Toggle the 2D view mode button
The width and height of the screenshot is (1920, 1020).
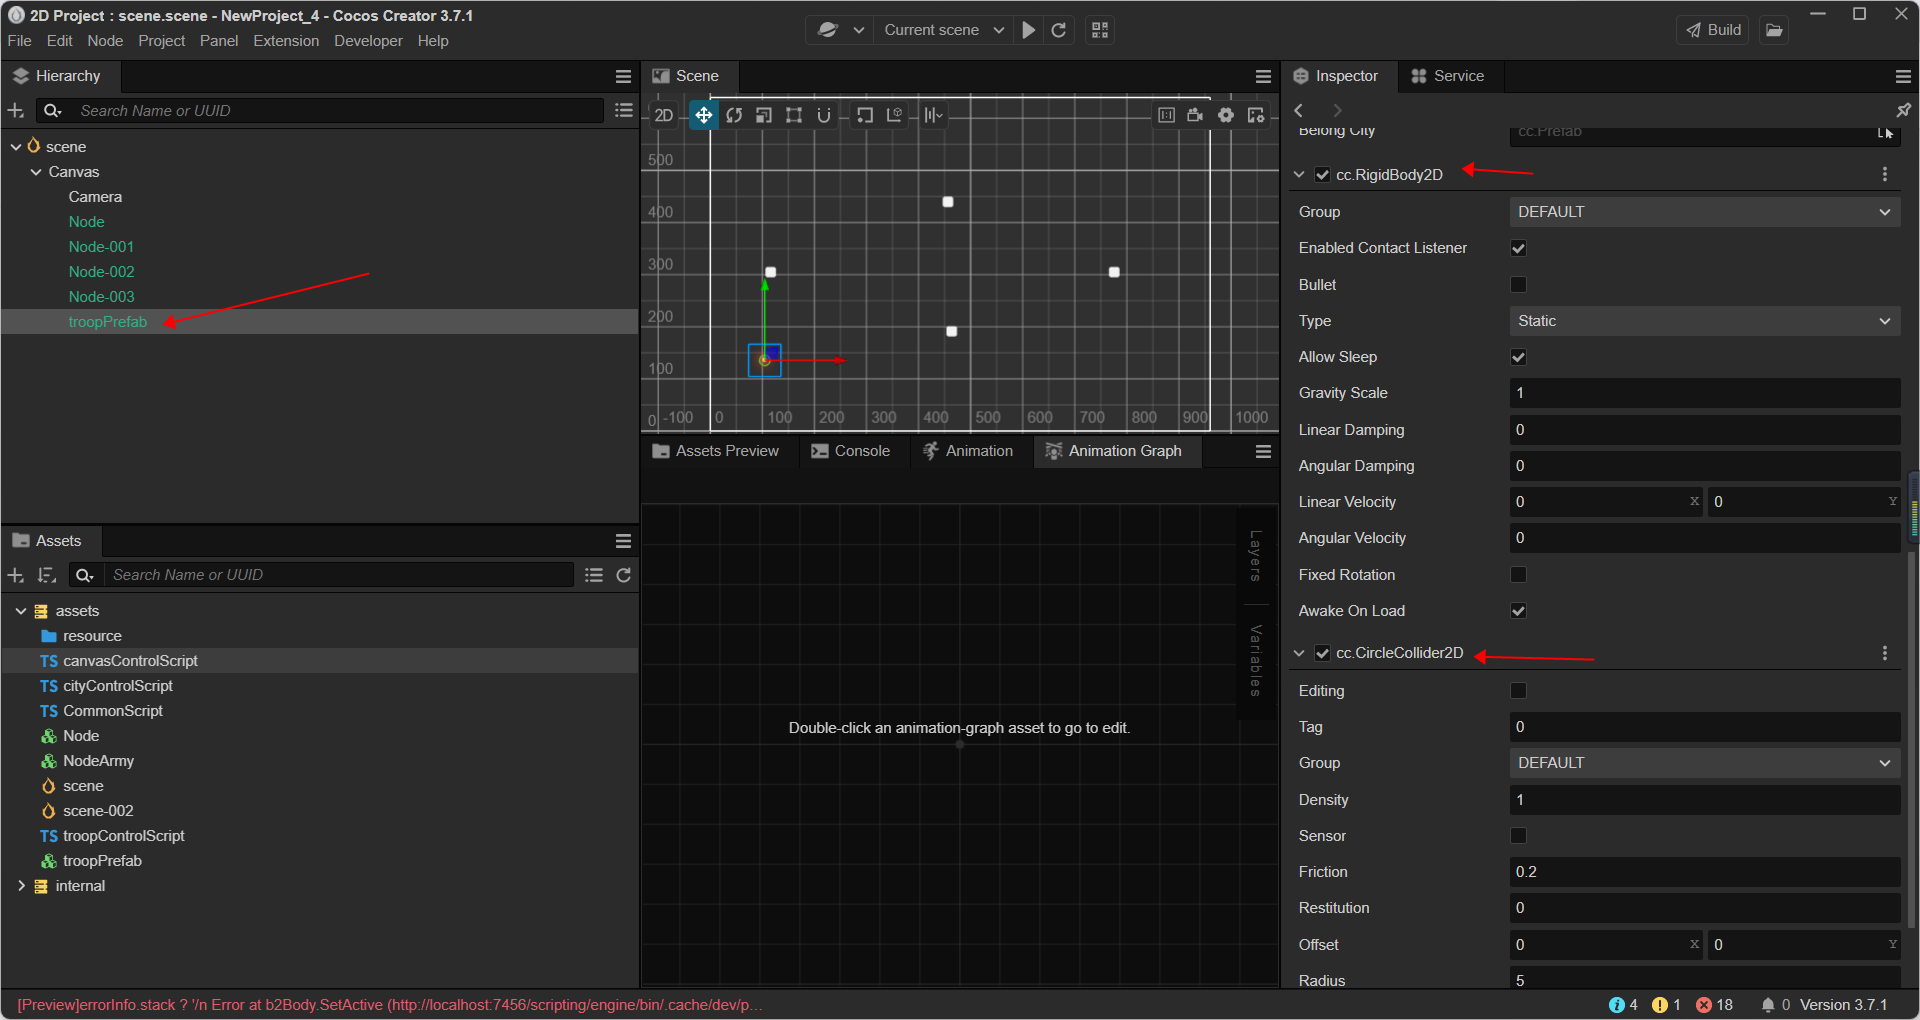(664, 115)
